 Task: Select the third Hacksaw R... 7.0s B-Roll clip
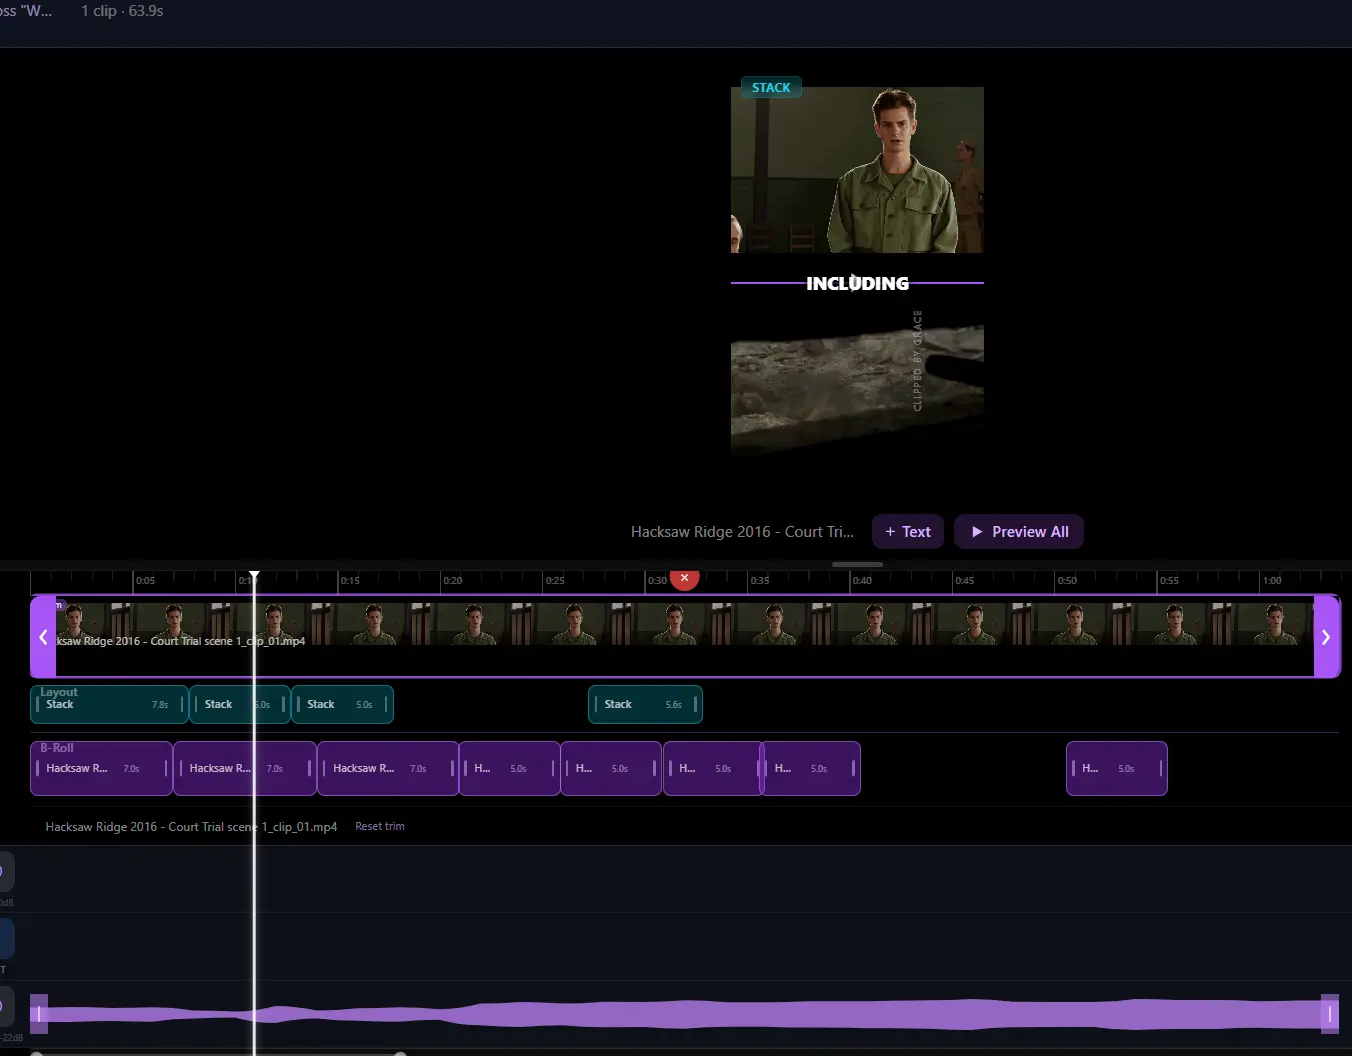388,768
